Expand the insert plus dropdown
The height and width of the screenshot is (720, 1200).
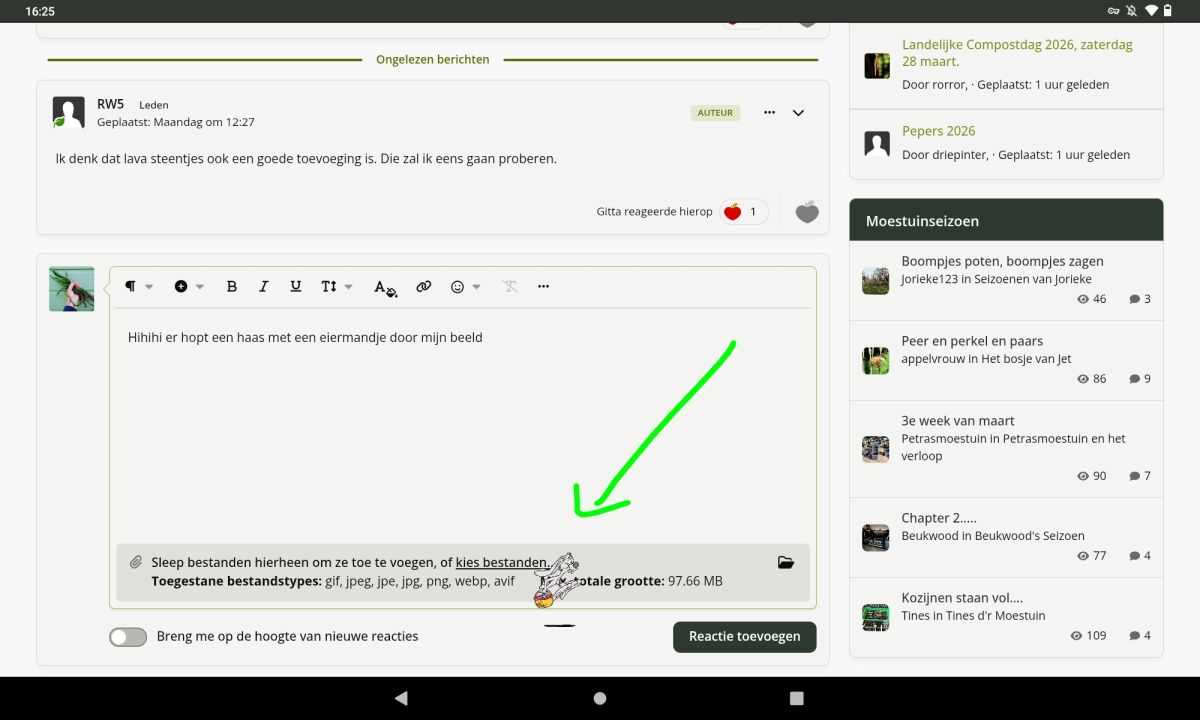click(188, 287)
